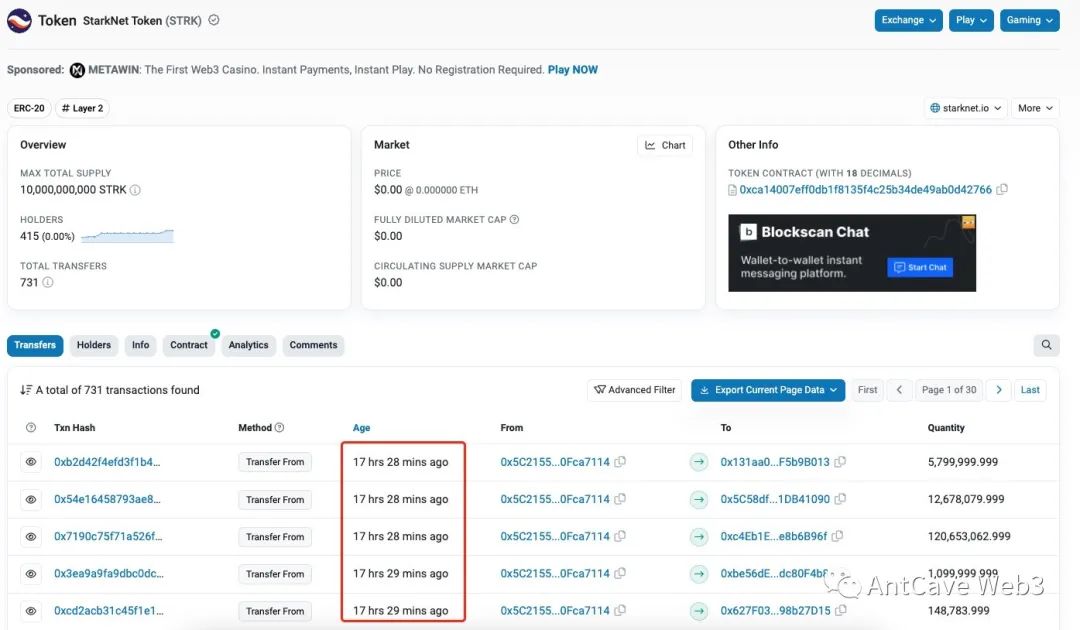
Task: Click quantity value 12,678,079.999
Action: tap(966, 499)
